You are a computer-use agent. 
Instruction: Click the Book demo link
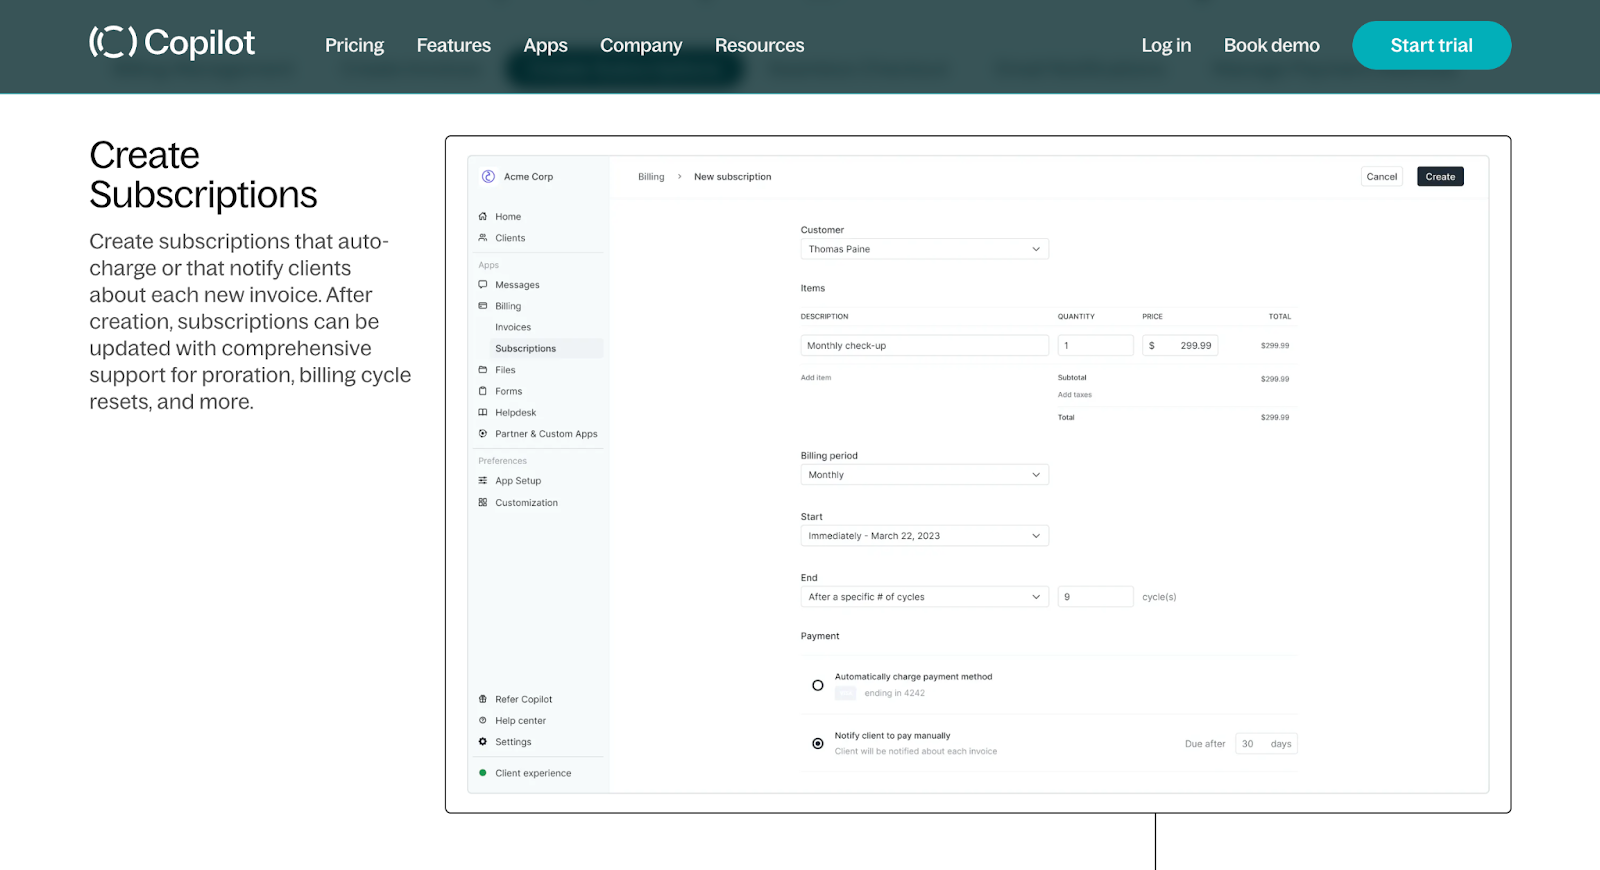point(1272,45)
